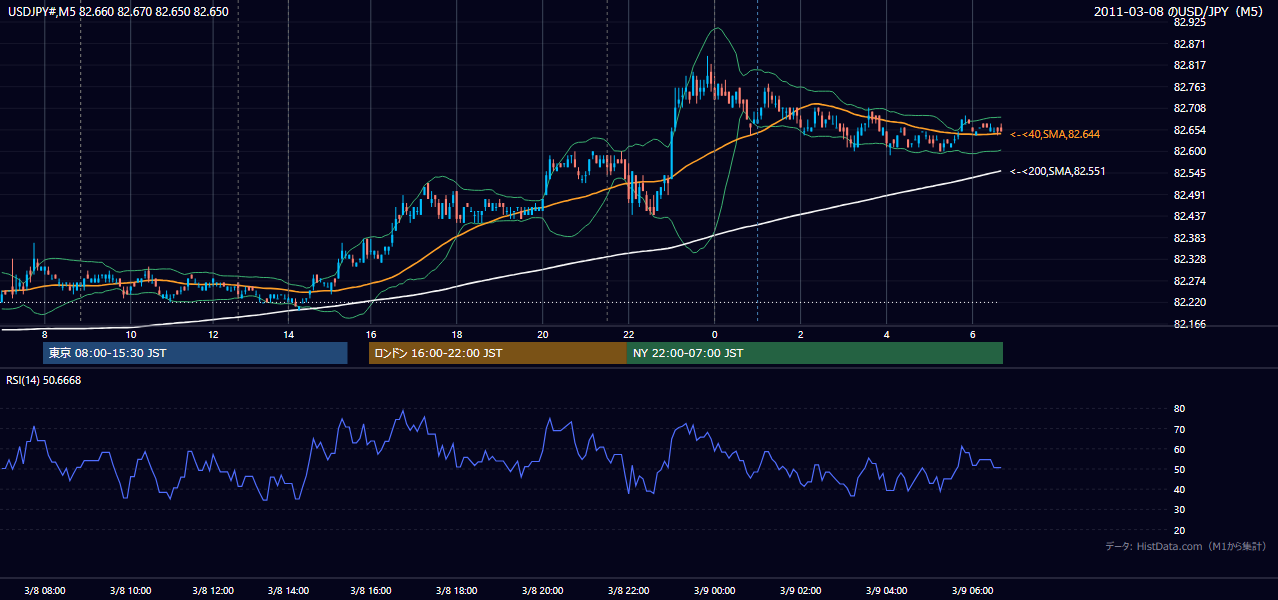Viewport: 1278px width, 600px height.
Task: Click price axis label 82.654
Action: click(1190, 130)
